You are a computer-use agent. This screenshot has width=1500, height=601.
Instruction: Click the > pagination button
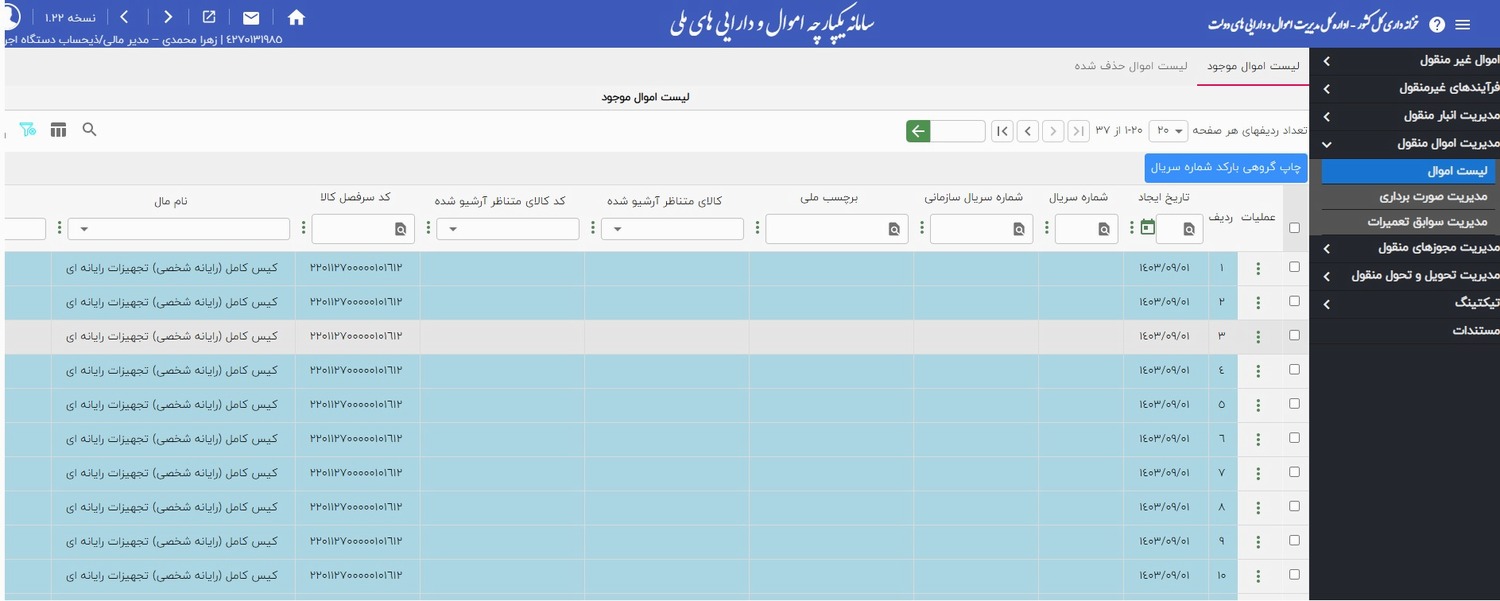1053,131
